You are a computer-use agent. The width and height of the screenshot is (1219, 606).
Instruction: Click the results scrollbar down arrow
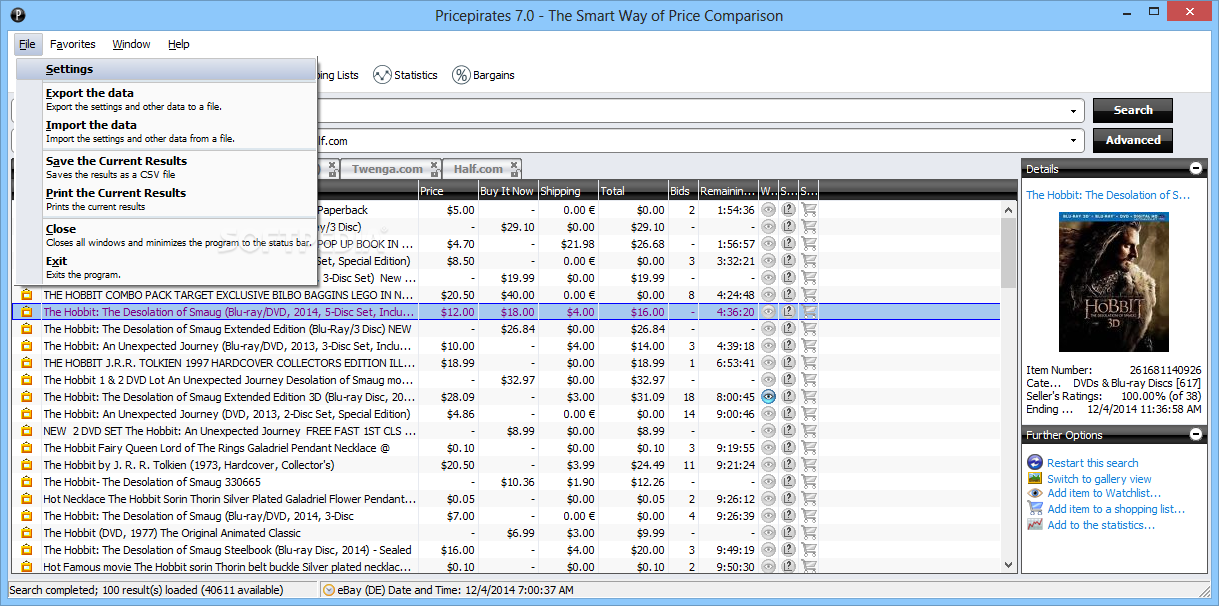pos(1008,566)
